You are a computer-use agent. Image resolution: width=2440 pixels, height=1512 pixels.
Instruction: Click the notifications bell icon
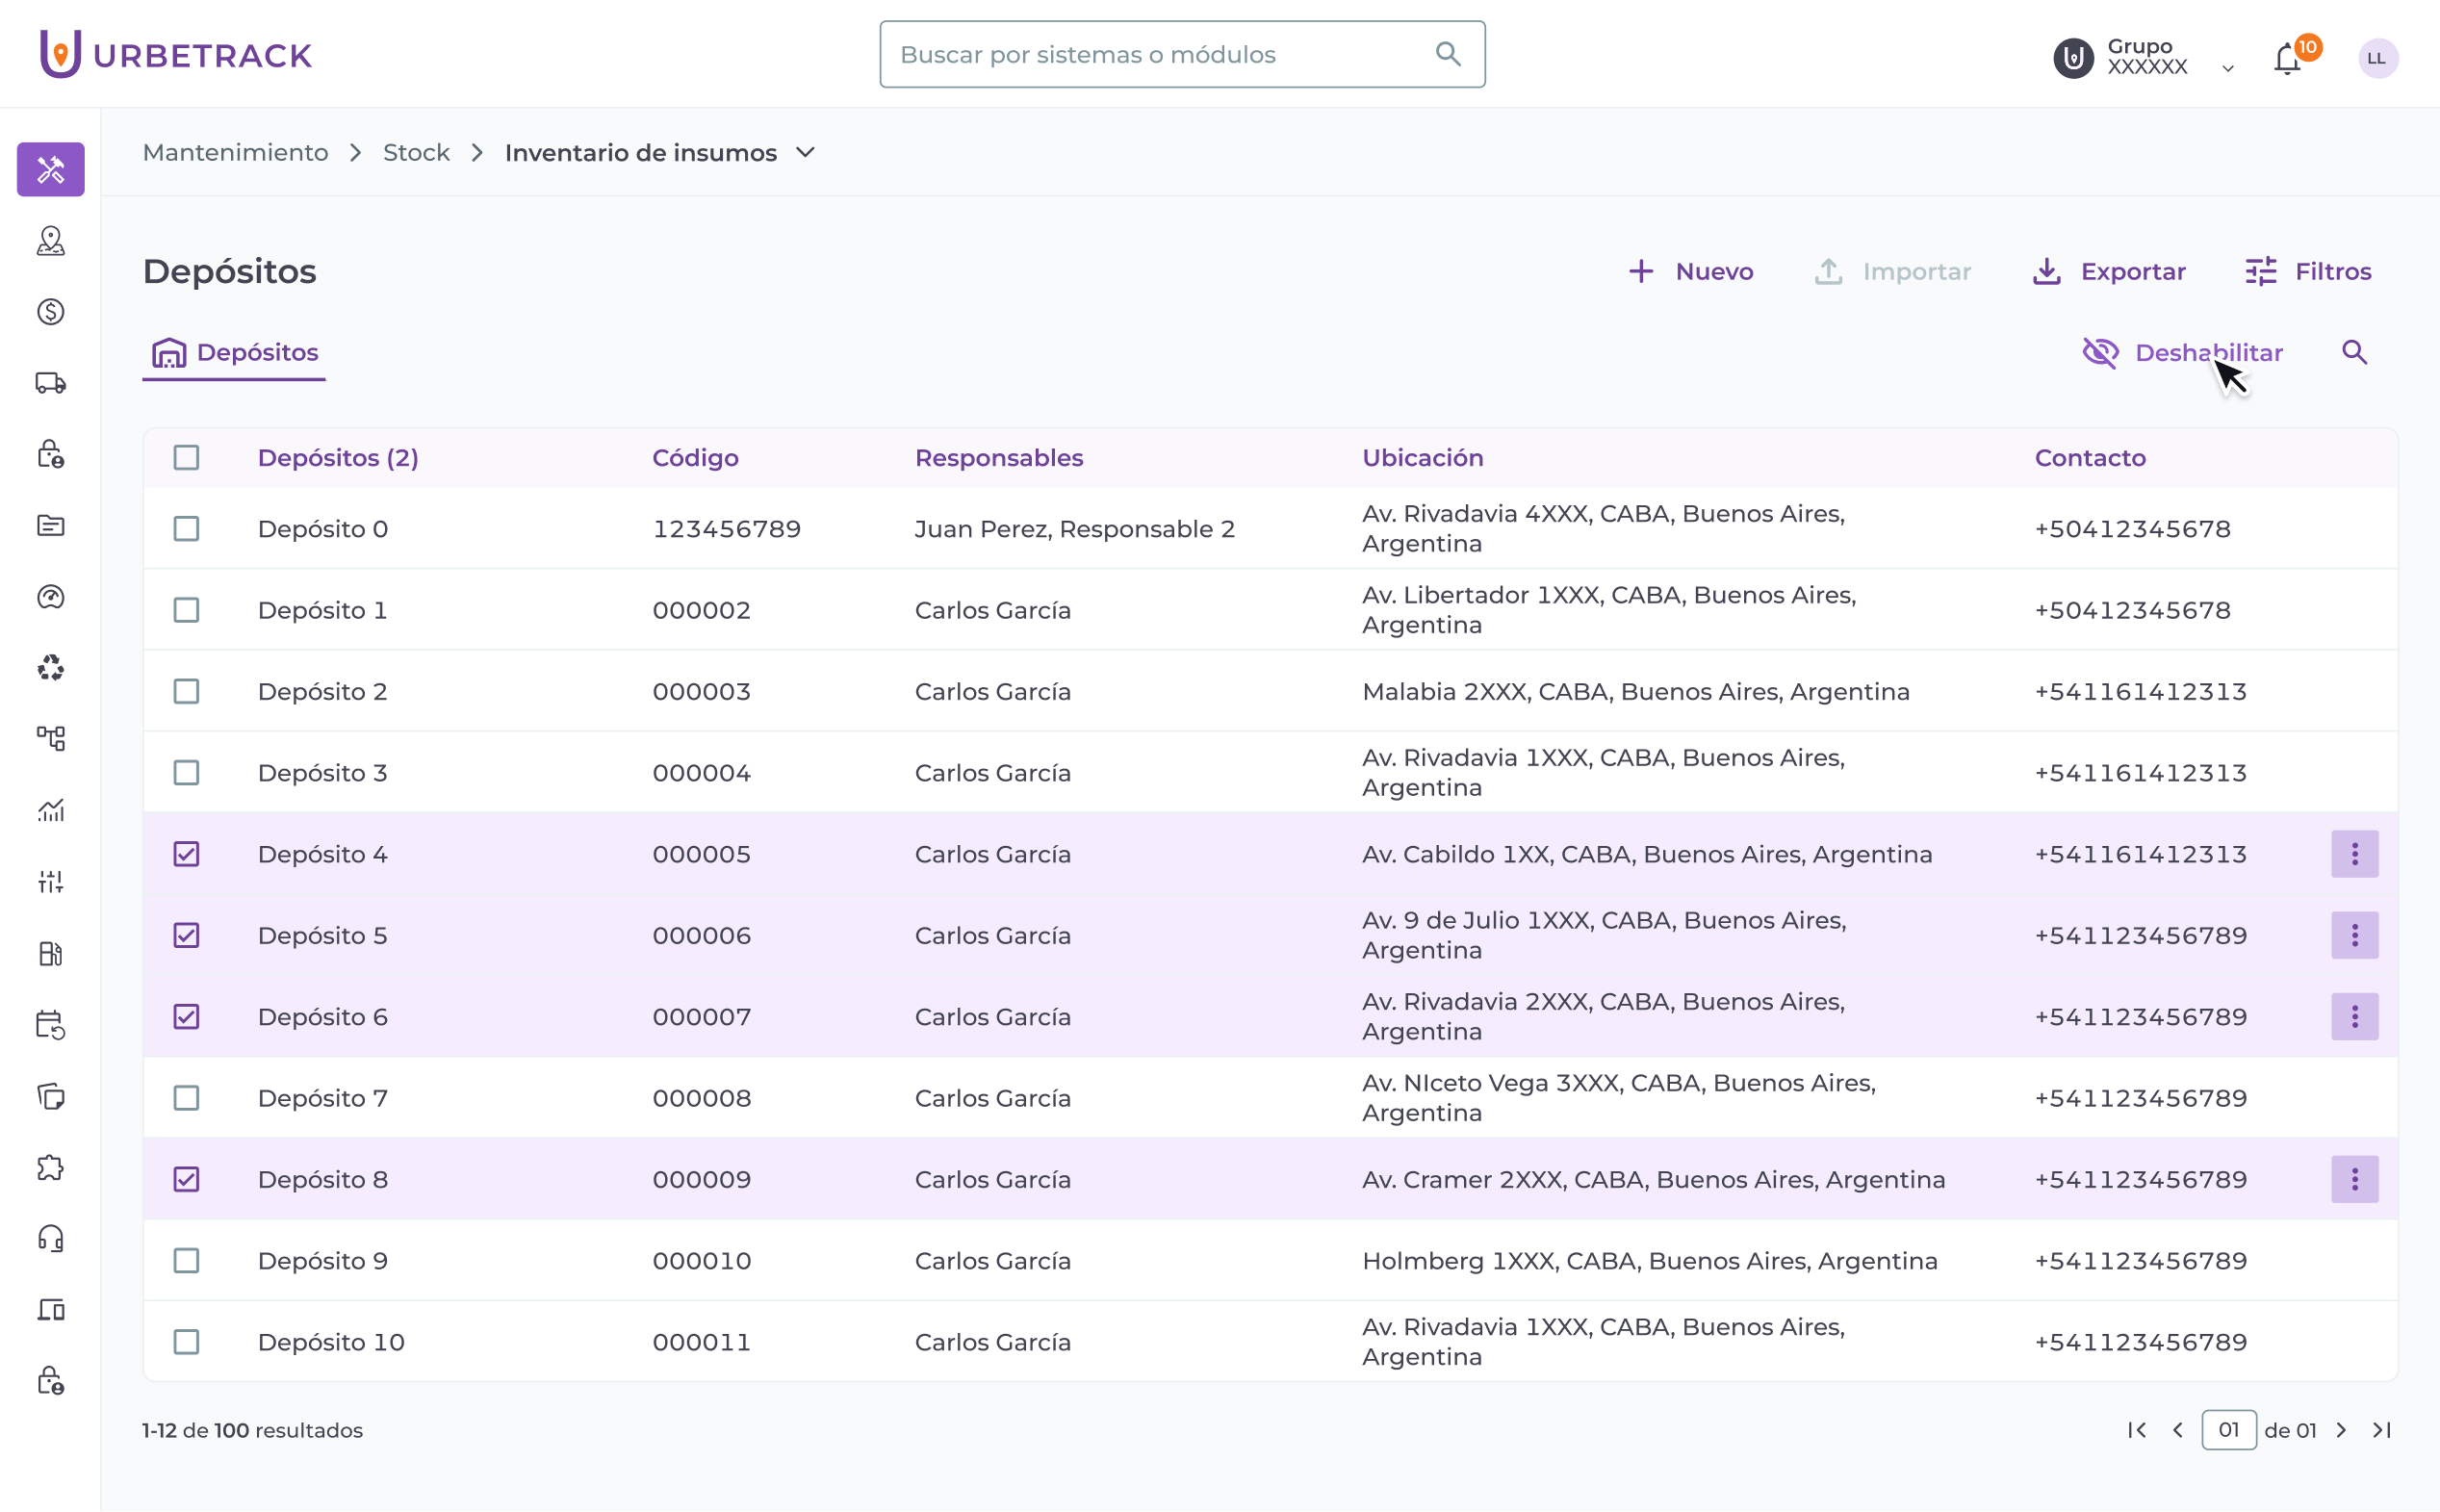tap(2287, 59)
